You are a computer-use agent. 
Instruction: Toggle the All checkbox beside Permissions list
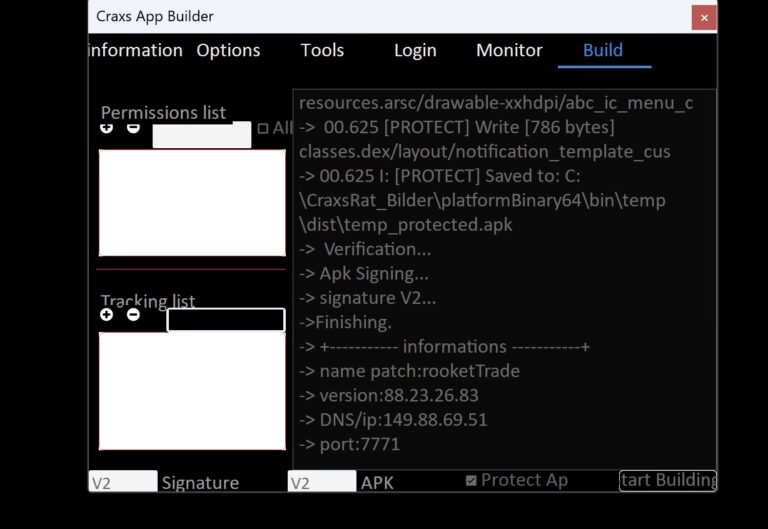pos(263,129)
